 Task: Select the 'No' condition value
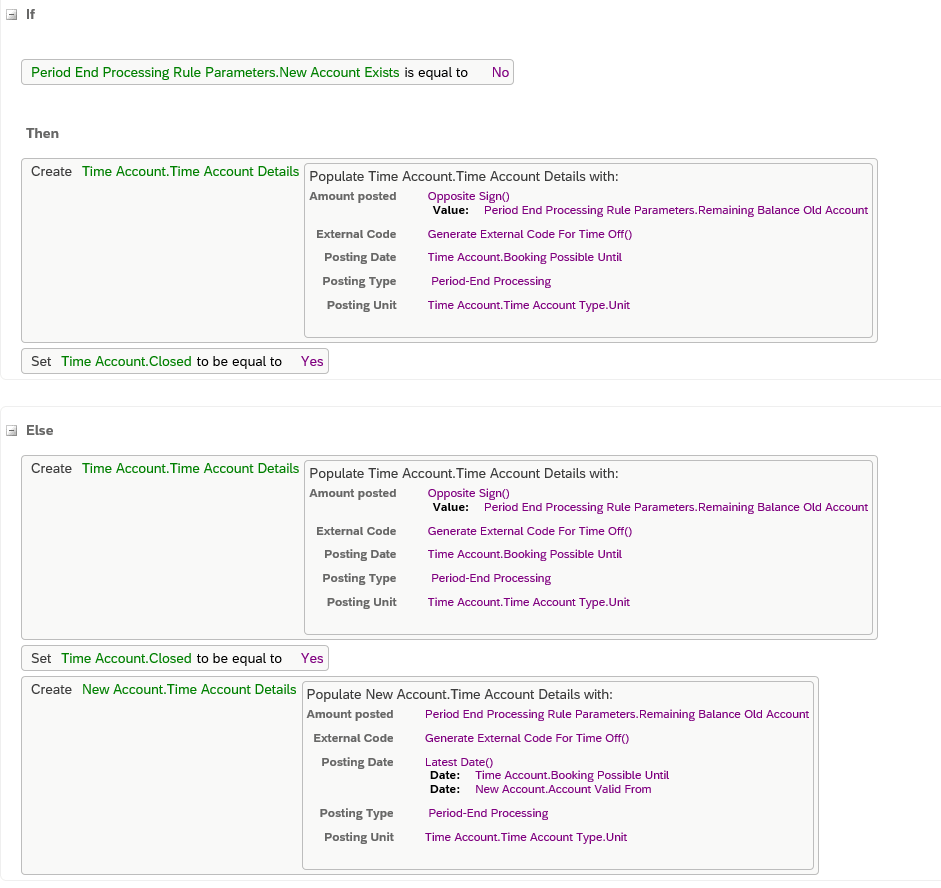pos(500,73)
